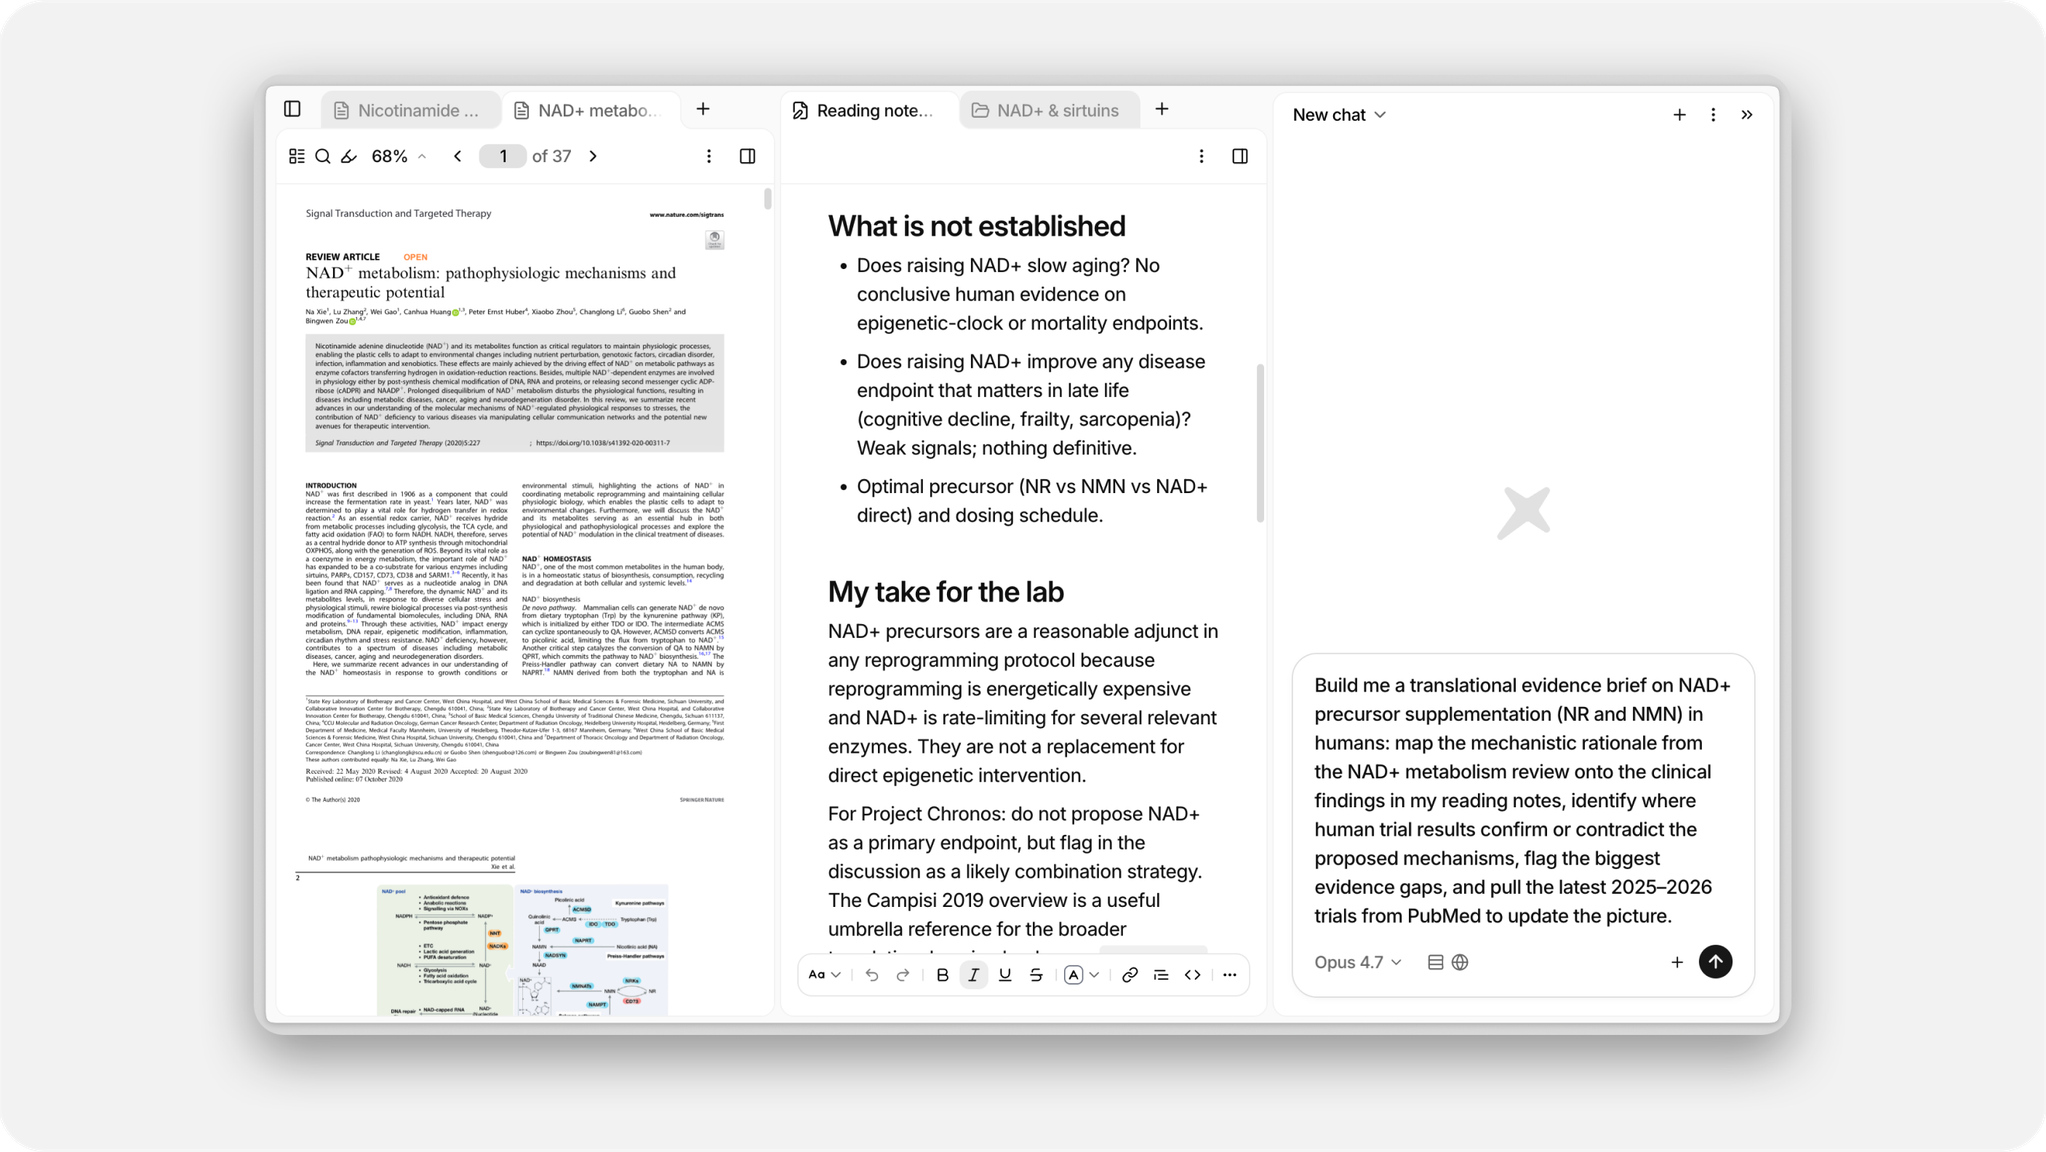Toggle bold formatting in notes

(x=942, y=975)
